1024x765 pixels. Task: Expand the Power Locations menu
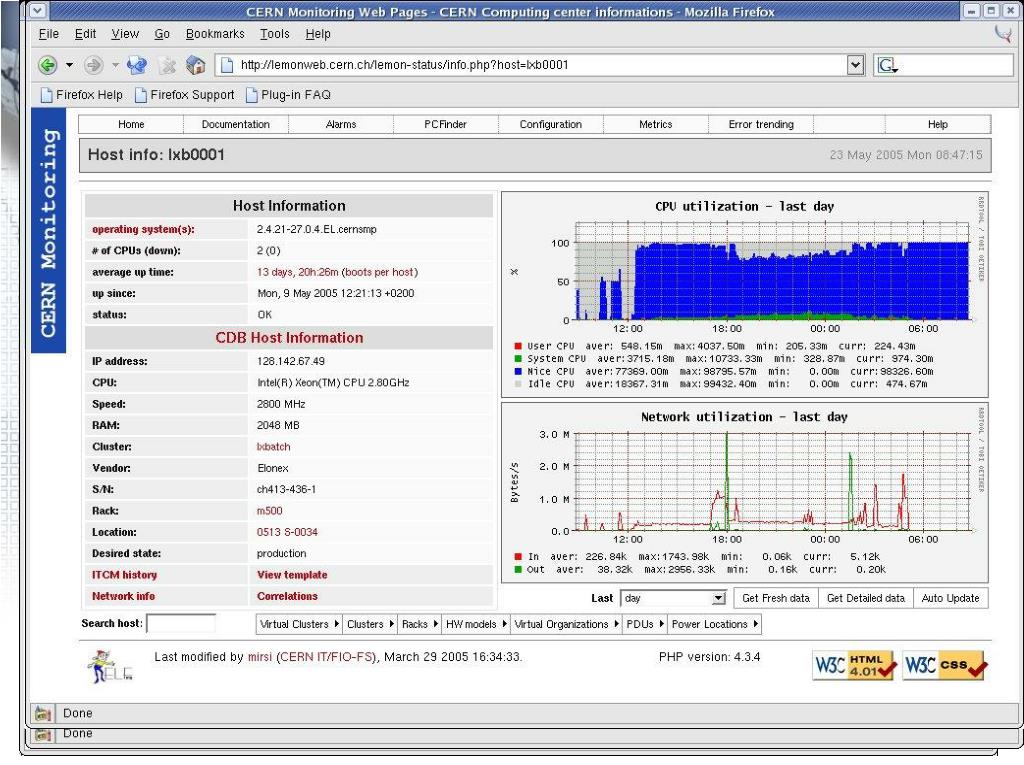714,624
